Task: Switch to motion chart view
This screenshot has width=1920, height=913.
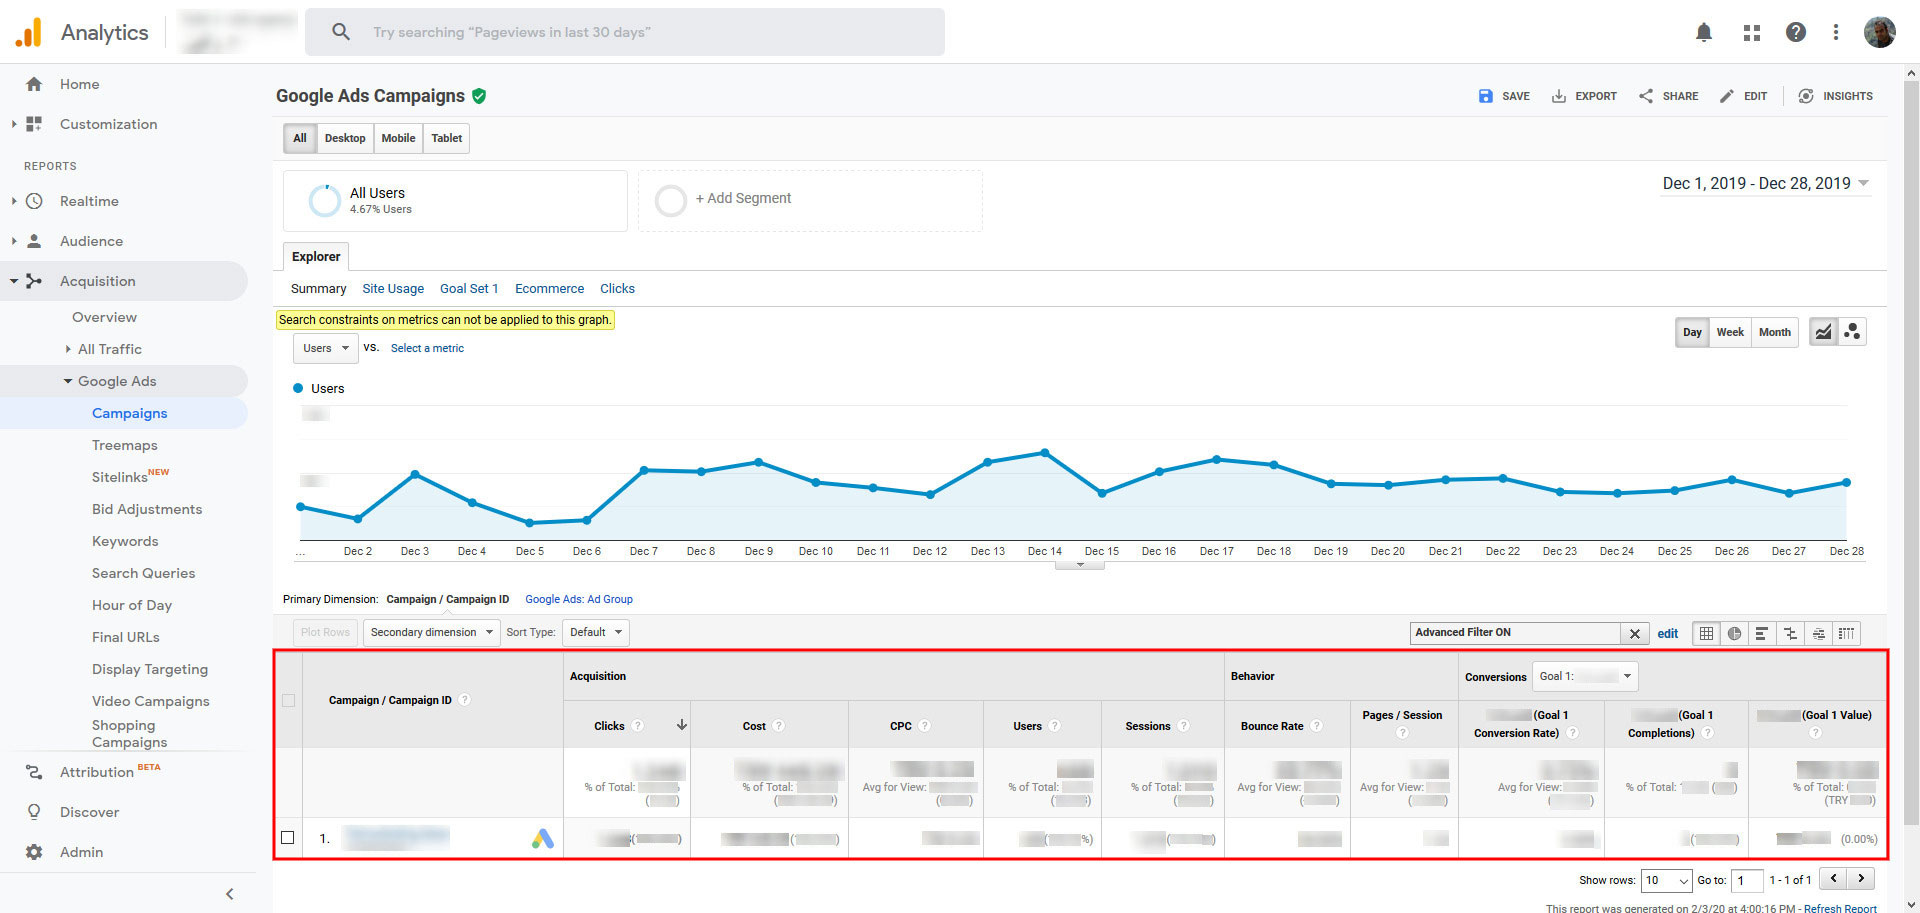Action: click(1852, 332)
